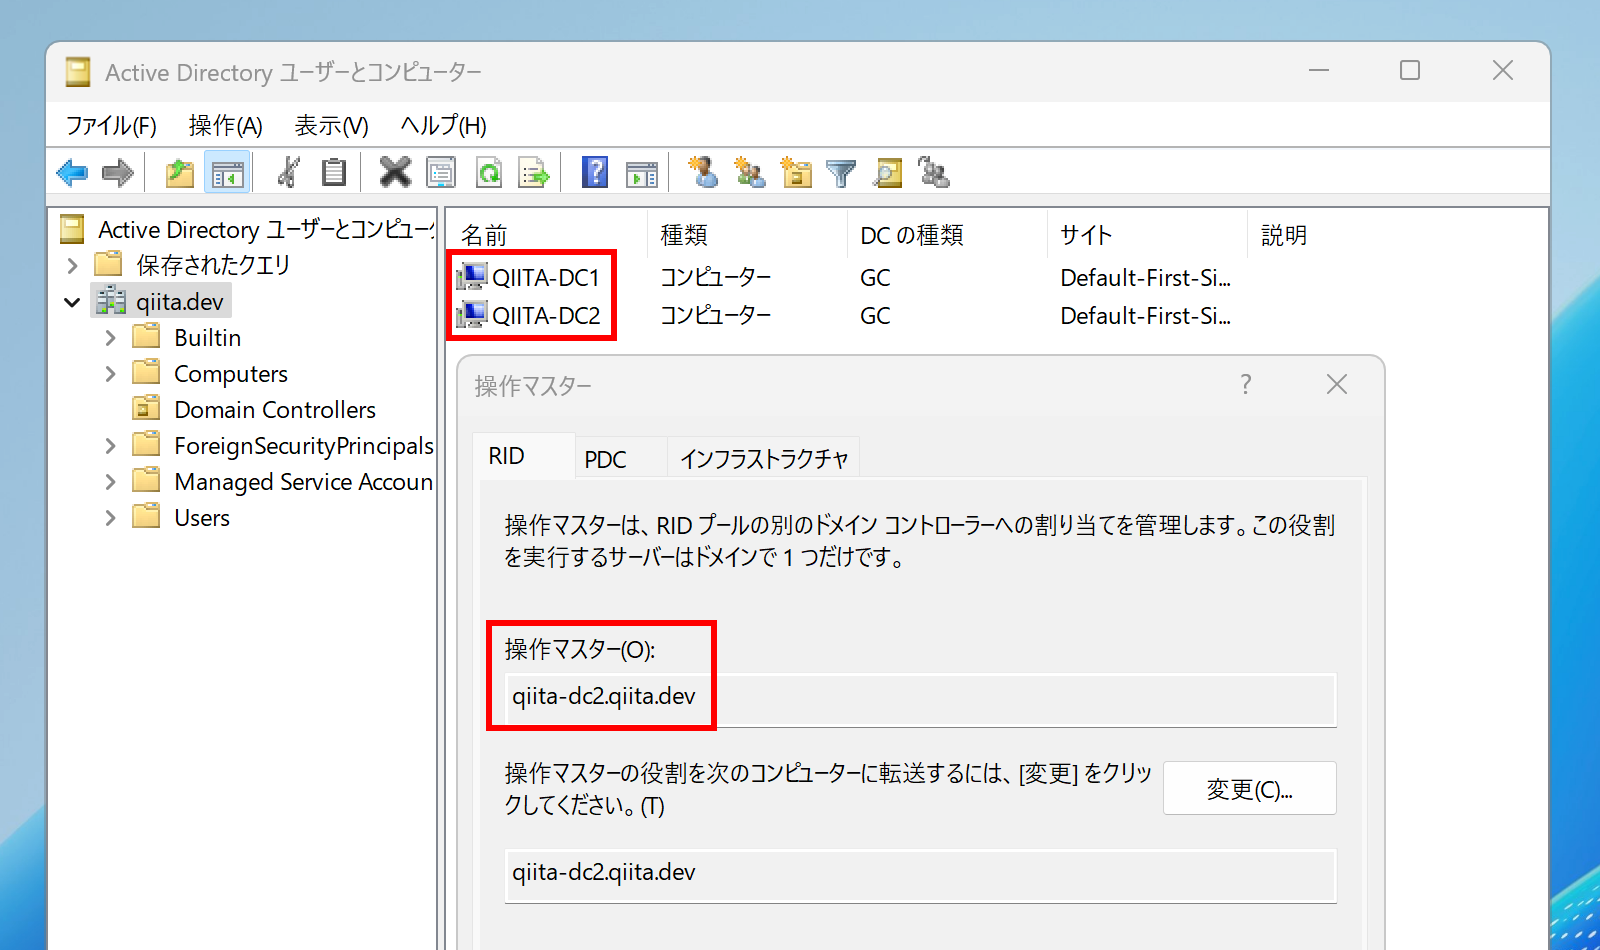Select the Builtin tree item
1600x950 pixels.
pyautogui.click(x=207, y=338)
